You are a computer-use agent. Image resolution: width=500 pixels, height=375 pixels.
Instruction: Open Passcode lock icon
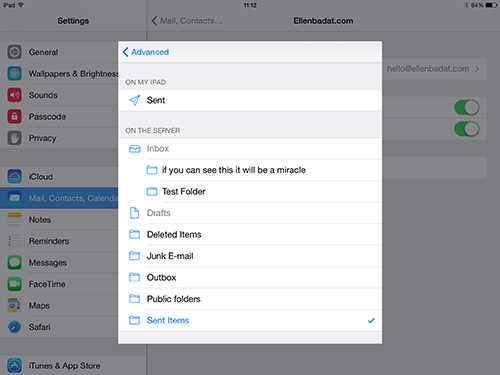(14, 116)
